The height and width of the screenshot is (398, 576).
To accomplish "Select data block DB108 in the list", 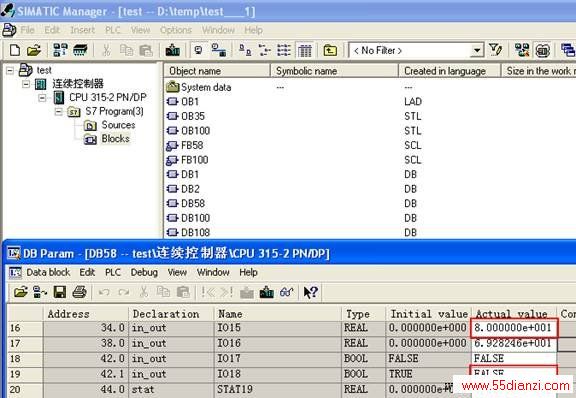I will click(x=188, y=232).
